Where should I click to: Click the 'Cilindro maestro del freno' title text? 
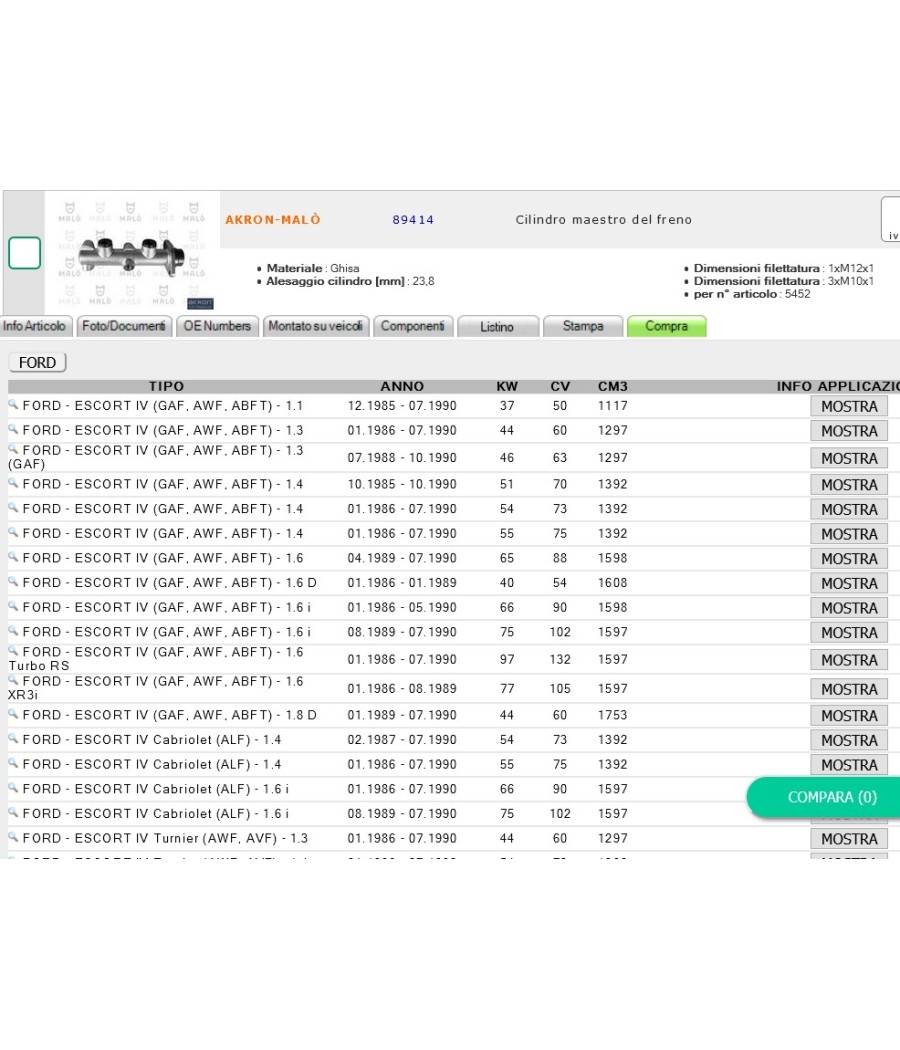pyautogui.click(x=603, y=220)
